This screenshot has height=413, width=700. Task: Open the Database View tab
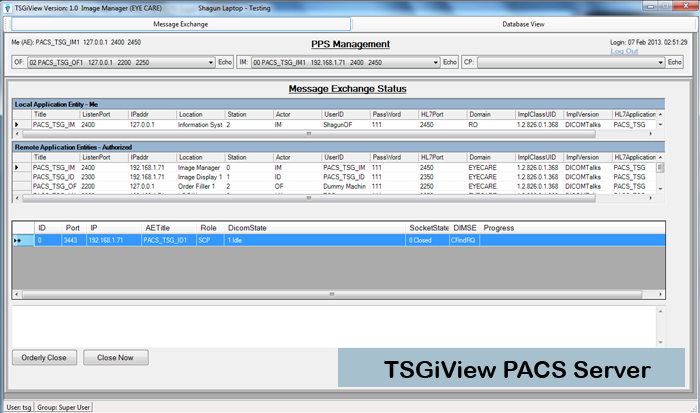coord(523,24)
